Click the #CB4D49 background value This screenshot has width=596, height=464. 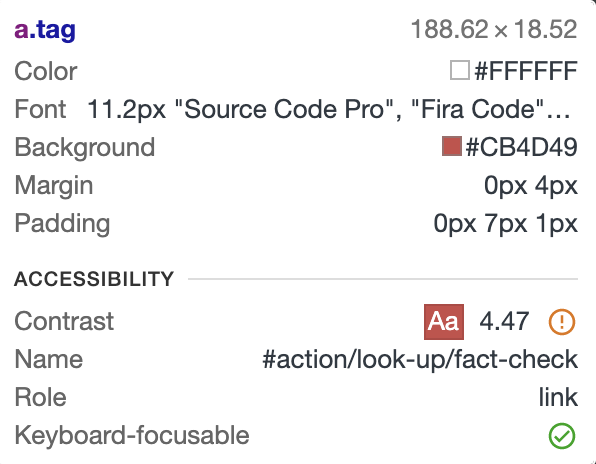point(522,147)
